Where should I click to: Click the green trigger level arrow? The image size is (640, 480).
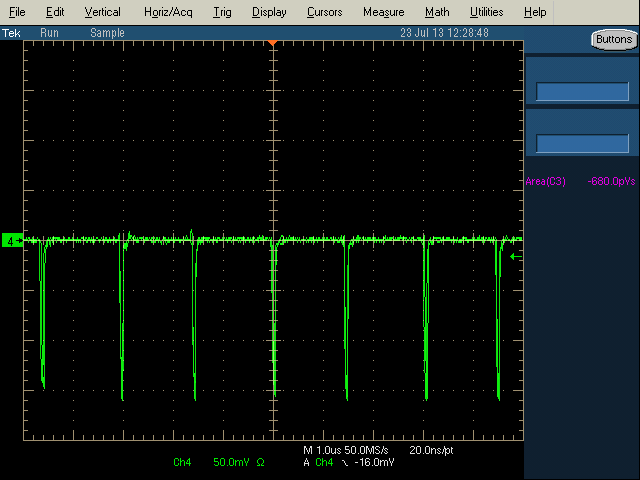pos(516,257)
